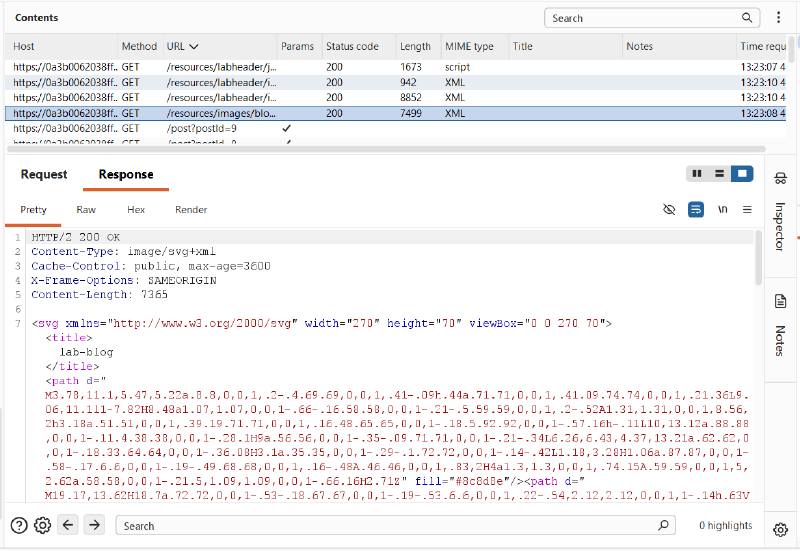Open the response viewer hamburger menu
Viewport: 800px width, 551px height.
coord(747,209)
